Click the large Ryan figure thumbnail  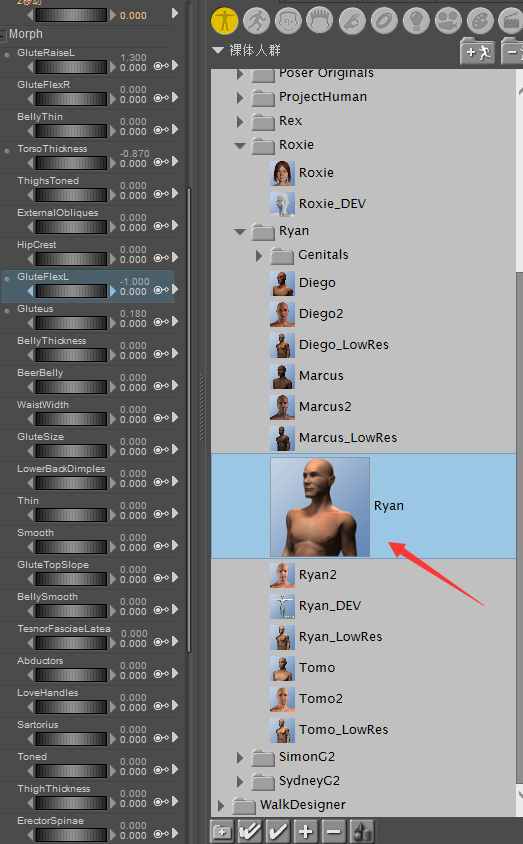click(320, 507)
